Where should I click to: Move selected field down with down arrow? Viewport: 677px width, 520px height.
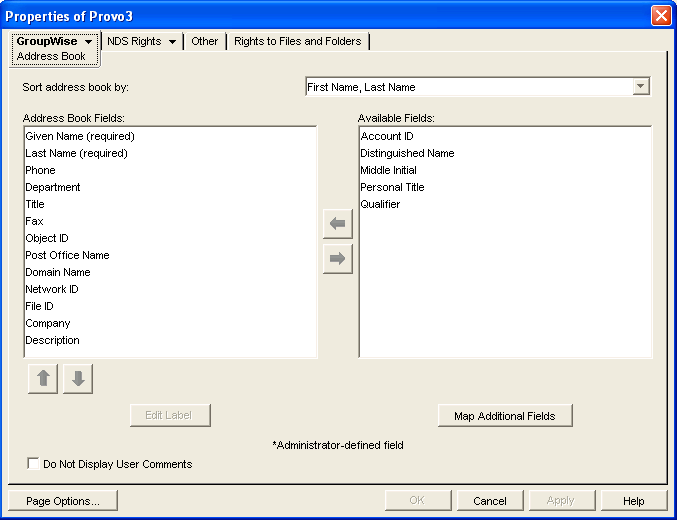pos(78,379)
